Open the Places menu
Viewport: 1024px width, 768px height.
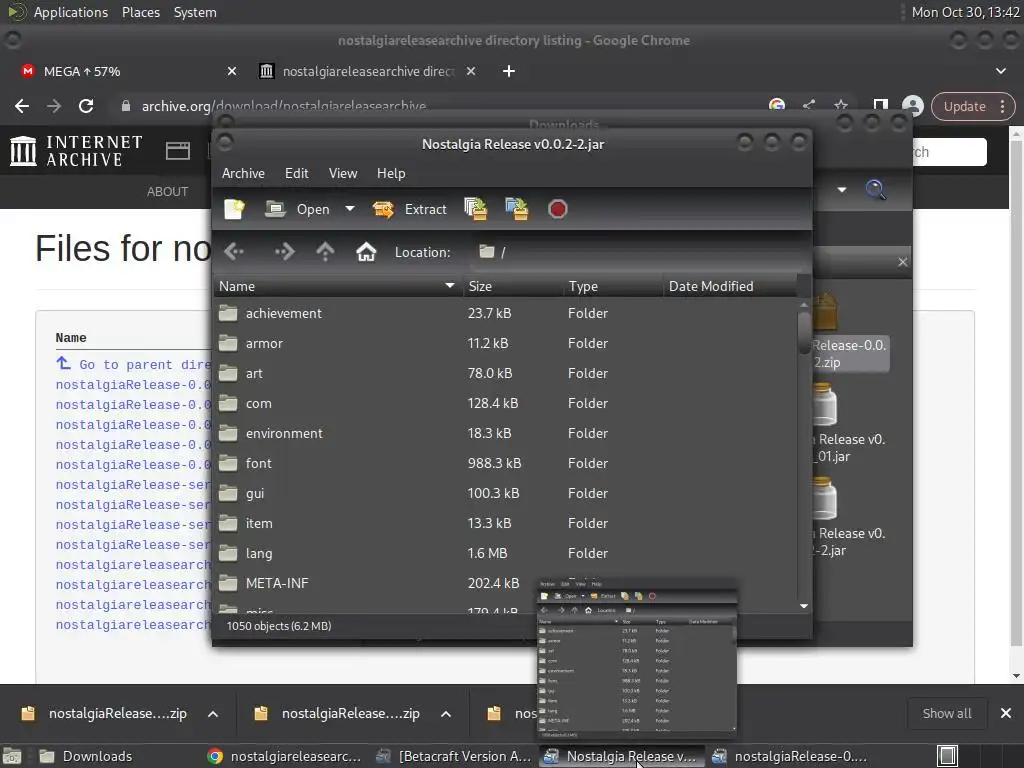(x=140, y=12)
